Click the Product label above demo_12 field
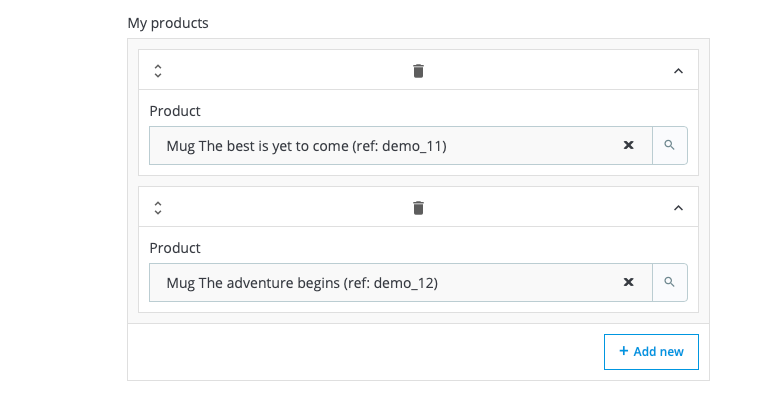Image resolution: width=781 pixels, height=401 pixels. (175, 248)
